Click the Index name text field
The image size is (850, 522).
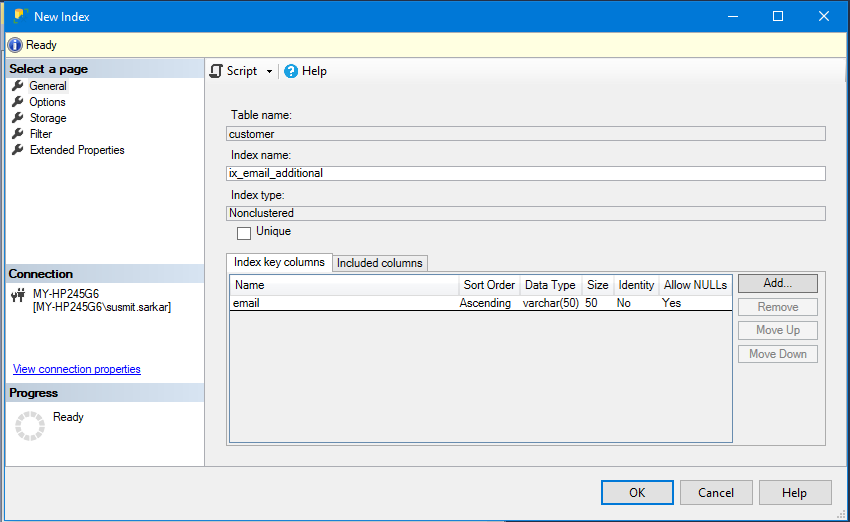pos(526,173)
